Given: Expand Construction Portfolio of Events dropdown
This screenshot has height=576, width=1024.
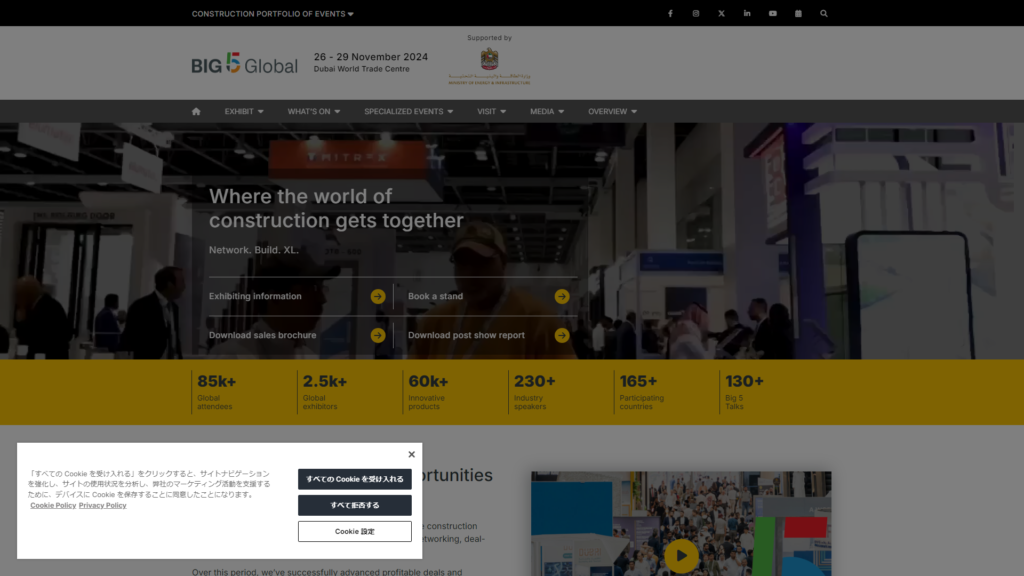Looking at the screenshot, I should point(272,14).
